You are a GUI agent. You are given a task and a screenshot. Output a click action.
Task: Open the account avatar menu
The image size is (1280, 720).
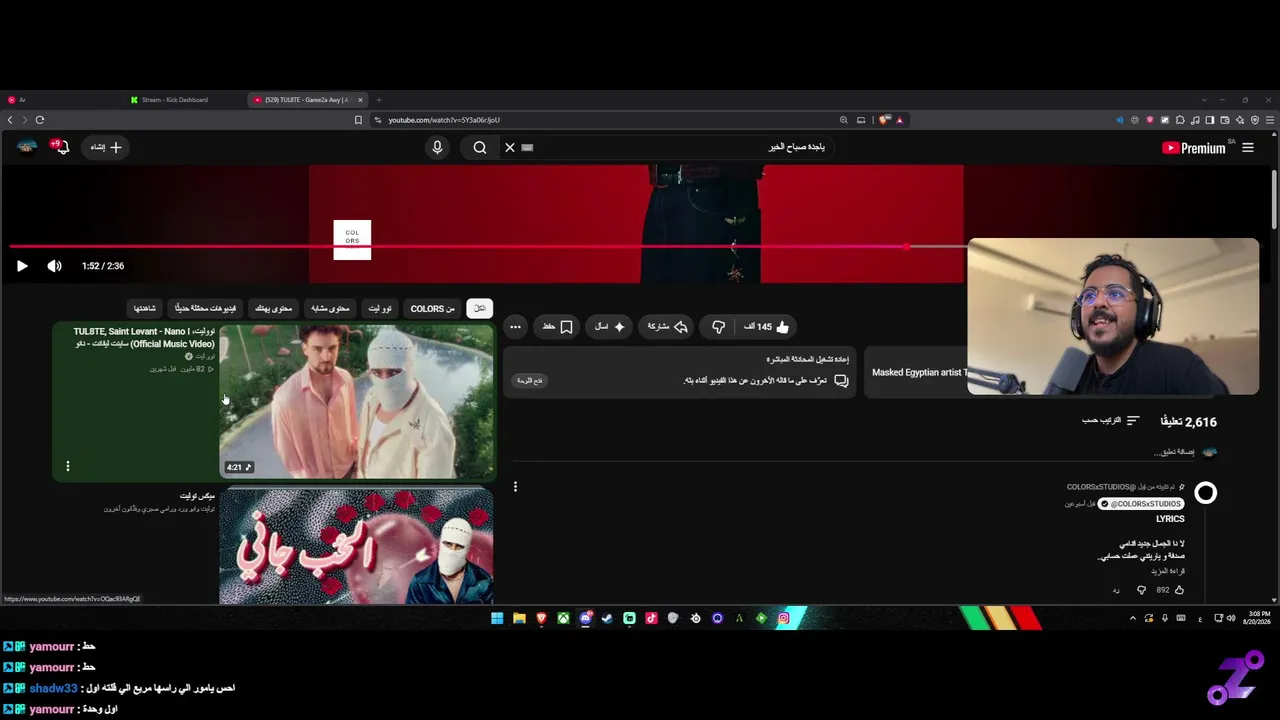tap(27, 147)
